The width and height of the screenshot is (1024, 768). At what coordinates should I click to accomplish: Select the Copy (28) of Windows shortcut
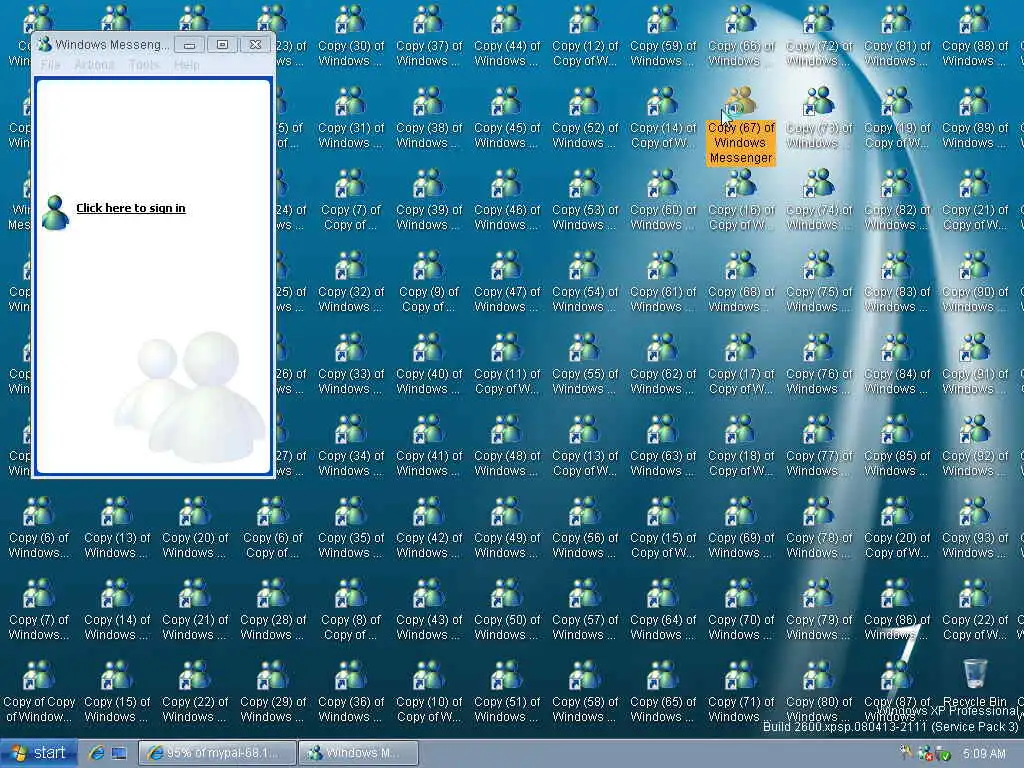(273, 609)
